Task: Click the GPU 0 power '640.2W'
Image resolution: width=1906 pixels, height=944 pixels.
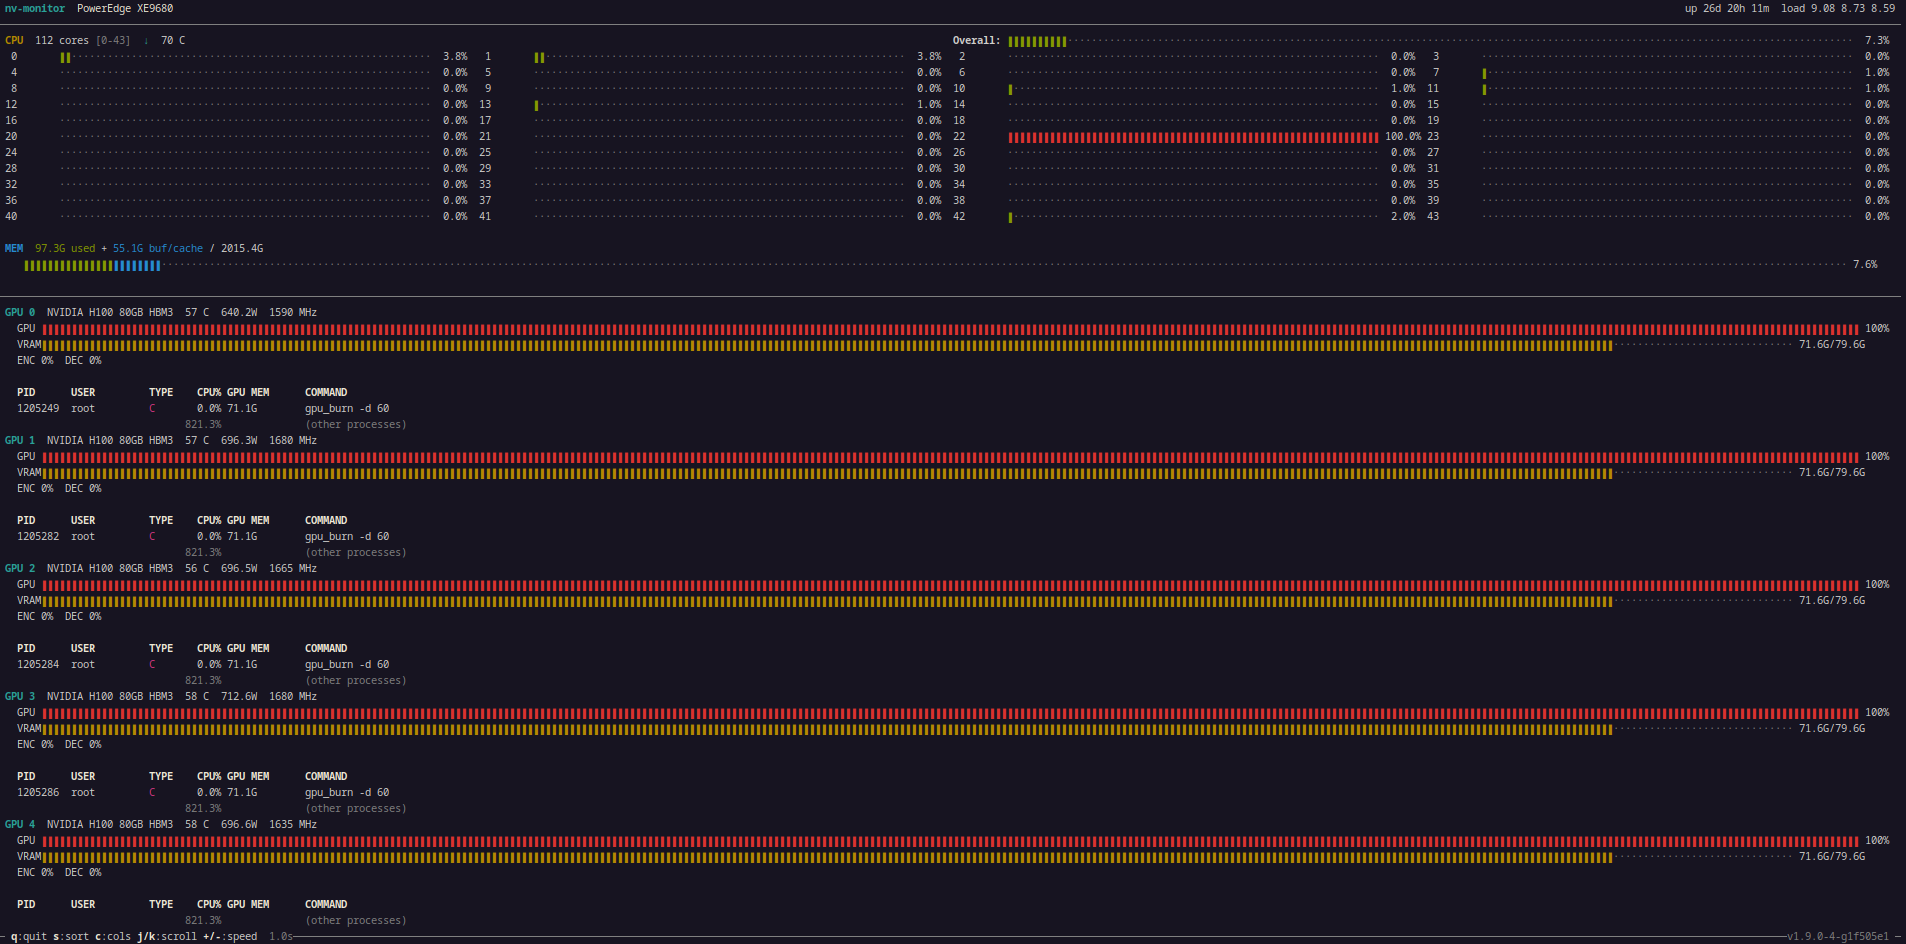Action: 239,313
